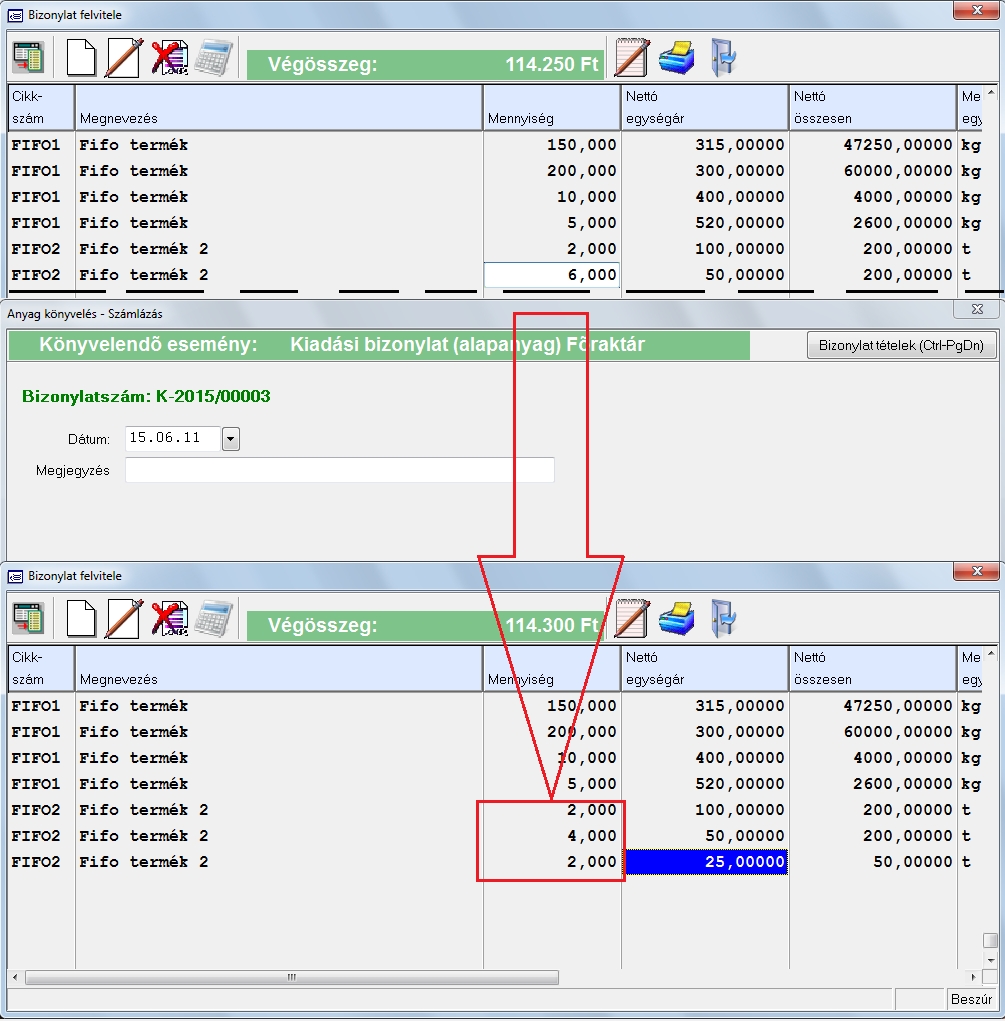Image resolution: width=1005 pixels, height=1021 pixels.
Task: Close the Anyag könyvelés - Számlázás dialog
Action: pyautogui.click(x=977, y=311)
